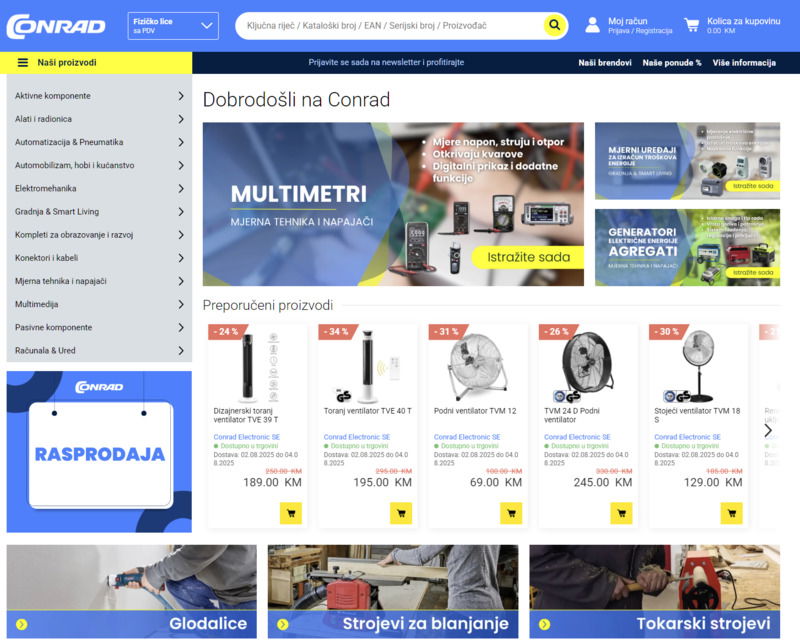The image size is (800, 644).
Task: Add Podni ventilator TVM 12 to cart
Action: (x=511, y=513)
